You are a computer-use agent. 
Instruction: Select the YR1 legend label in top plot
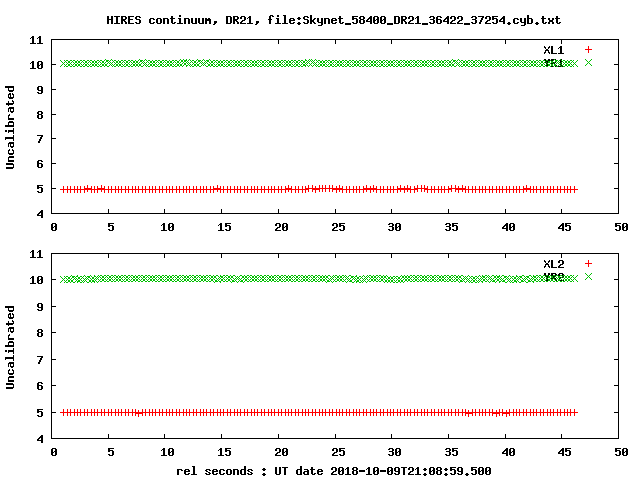pyautogui.click(x=554, y=63)
